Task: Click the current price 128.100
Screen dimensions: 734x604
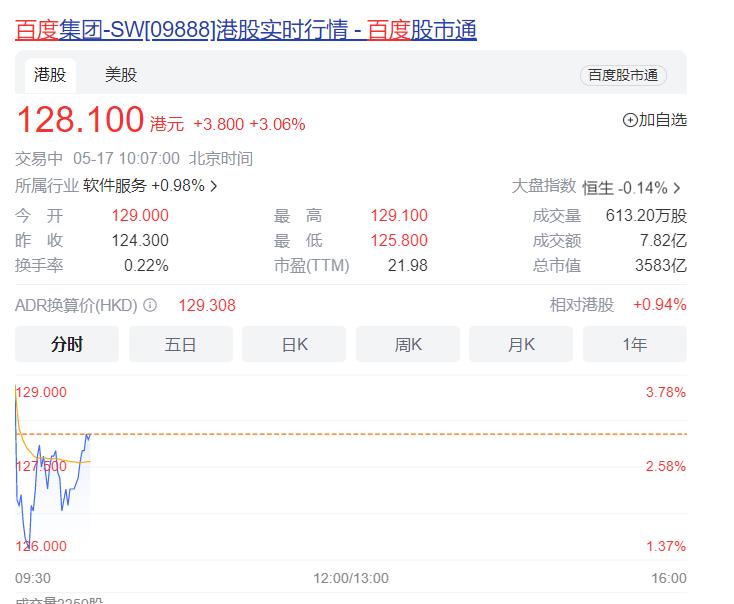Action: click(80, 119)
